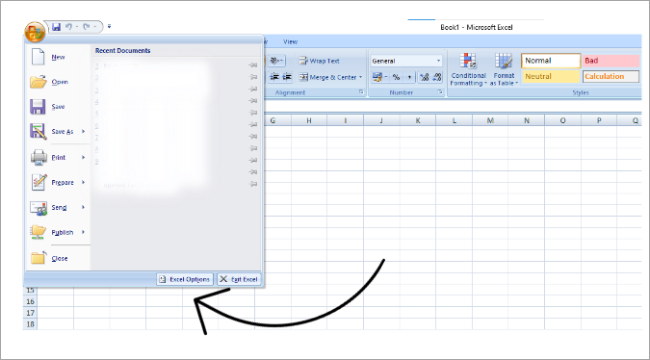The height and width of the screenshot is (360, 650).
Task: Click Undo arrow in Quick Access Toolbar
Action: tap(68, 27)
